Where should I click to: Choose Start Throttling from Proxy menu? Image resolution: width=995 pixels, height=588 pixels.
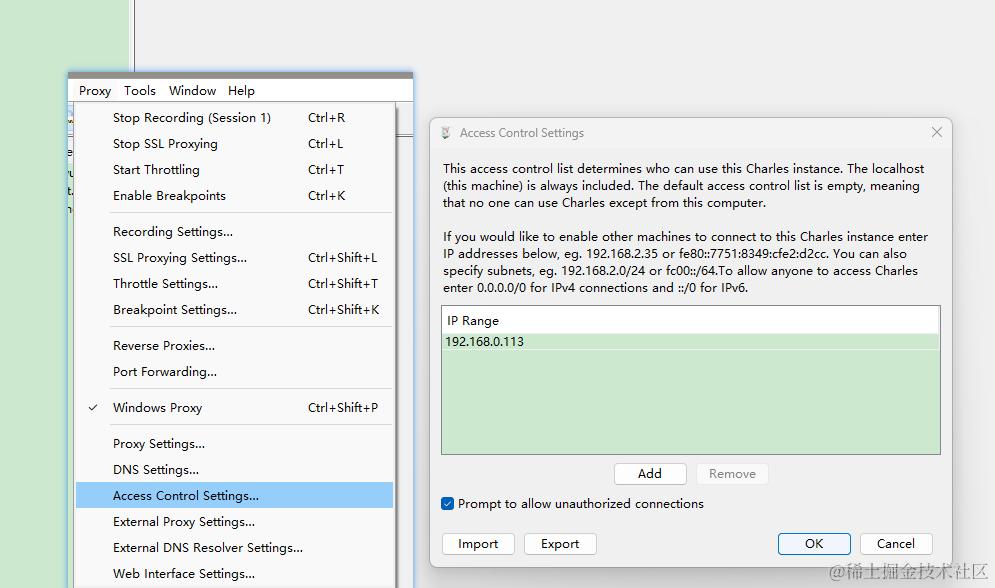tap(234, 170)
